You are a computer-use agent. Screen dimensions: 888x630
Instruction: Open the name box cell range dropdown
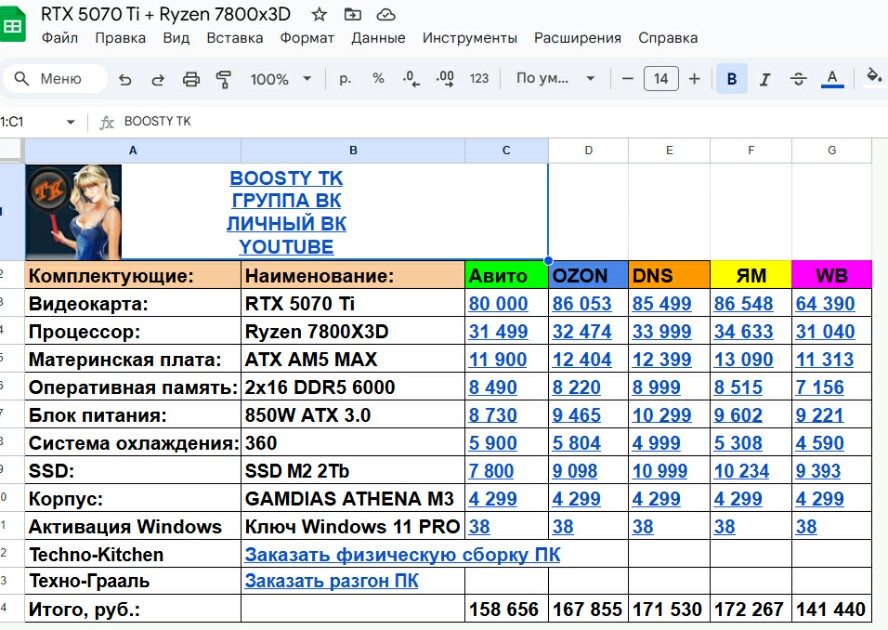click(71, 122)
